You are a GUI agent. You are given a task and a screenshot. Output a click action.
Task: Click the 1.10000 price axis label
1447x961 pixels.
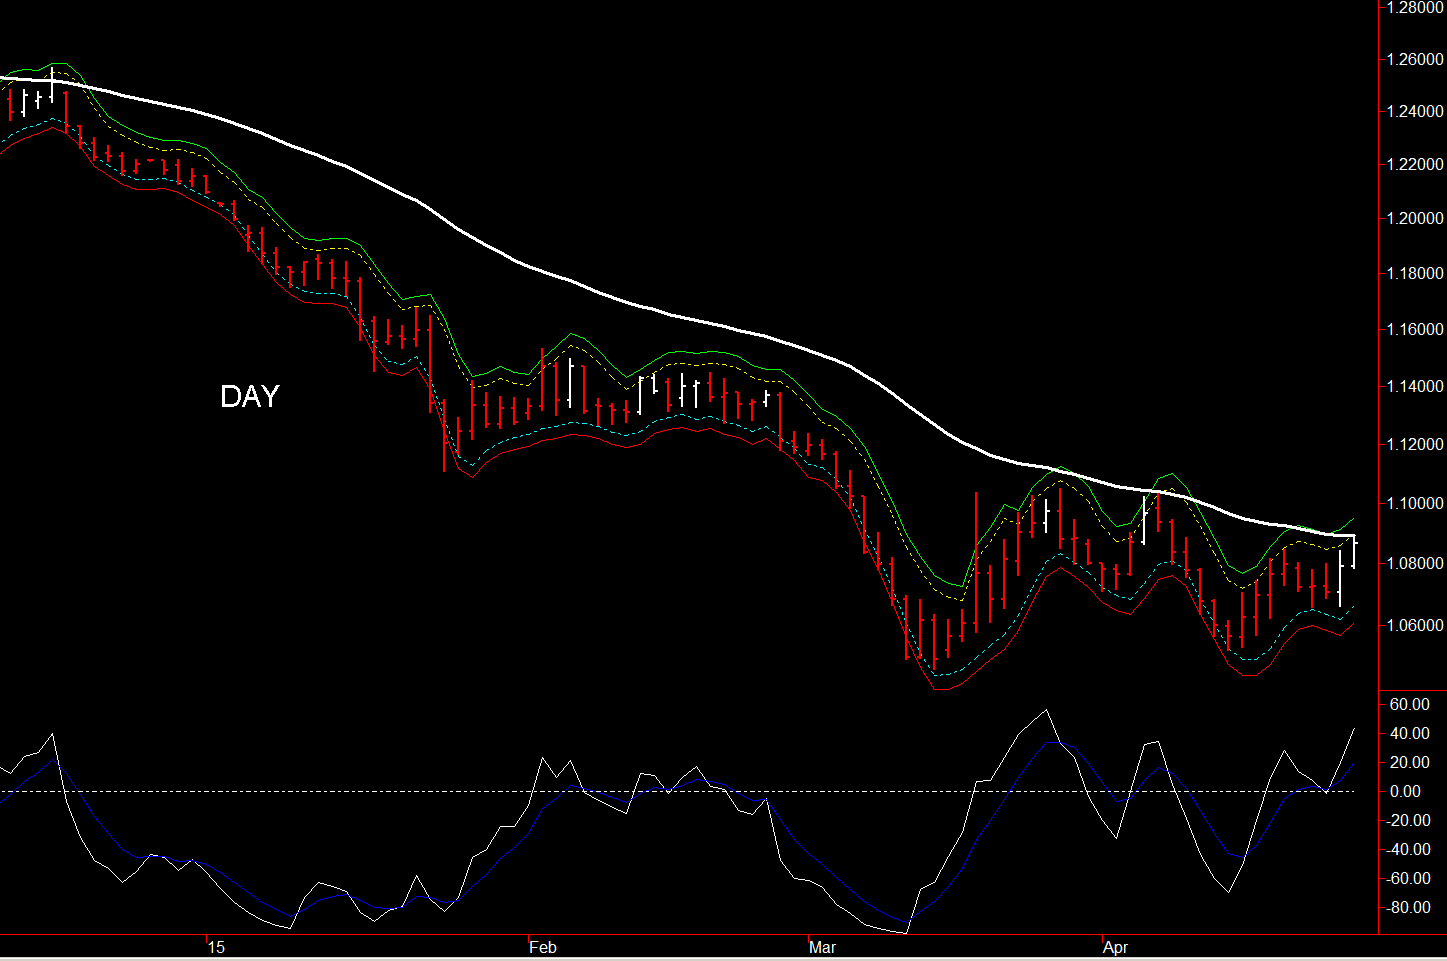(1413, 503)
